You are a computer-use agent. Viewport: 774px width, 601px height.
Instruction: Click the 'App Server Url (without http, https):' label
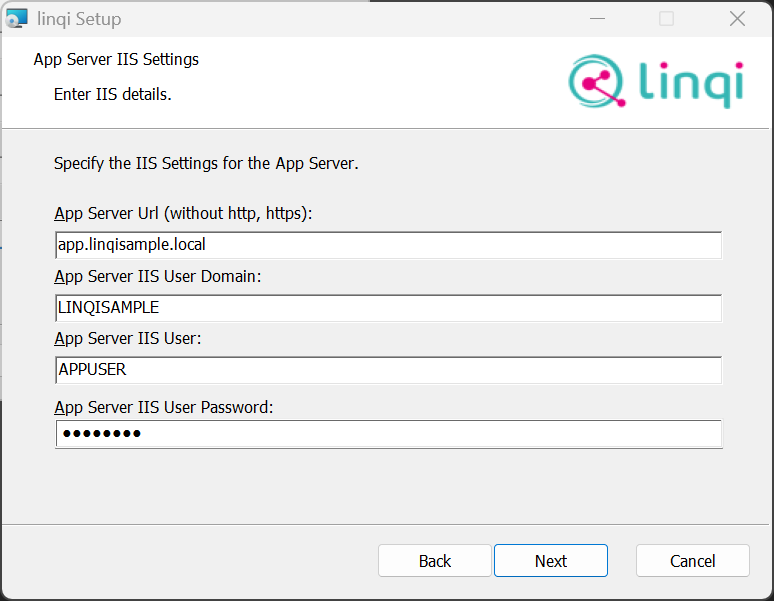tap(183, 213)
